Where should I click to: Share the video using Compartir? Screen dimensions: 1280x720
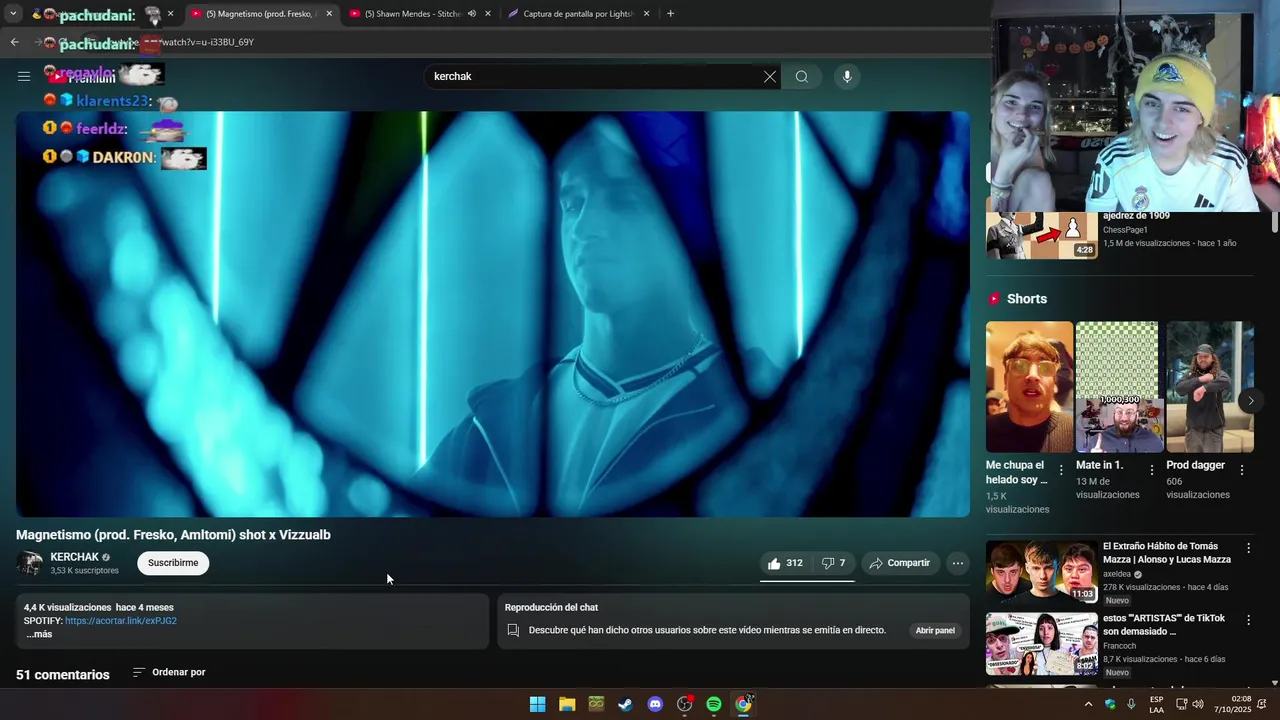pos(900,563)
